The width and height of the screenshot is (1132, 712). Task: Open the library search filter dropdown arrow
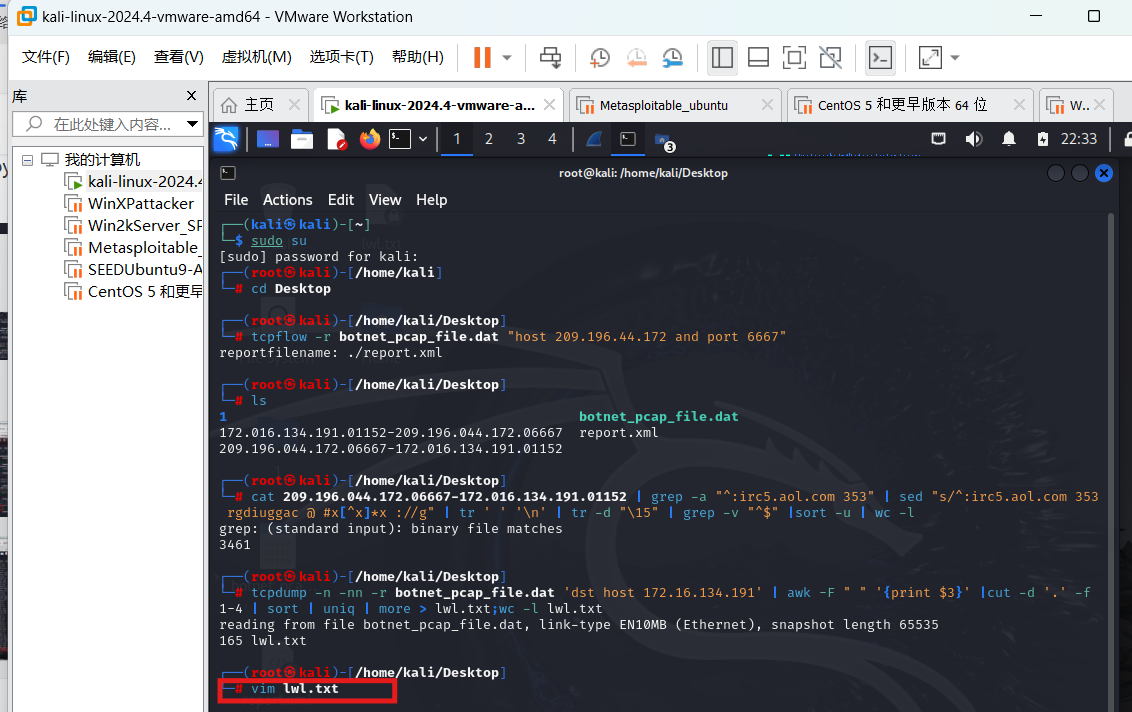[192, 124]
